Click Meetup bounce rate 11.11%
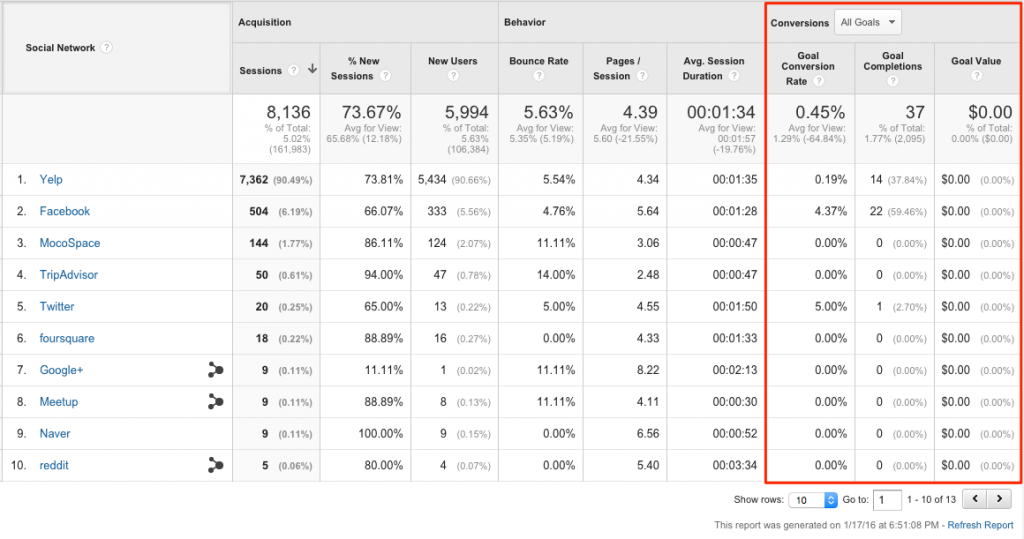Screen dimensions: 1024x539 pyautogui.click(x=556, y=402)
